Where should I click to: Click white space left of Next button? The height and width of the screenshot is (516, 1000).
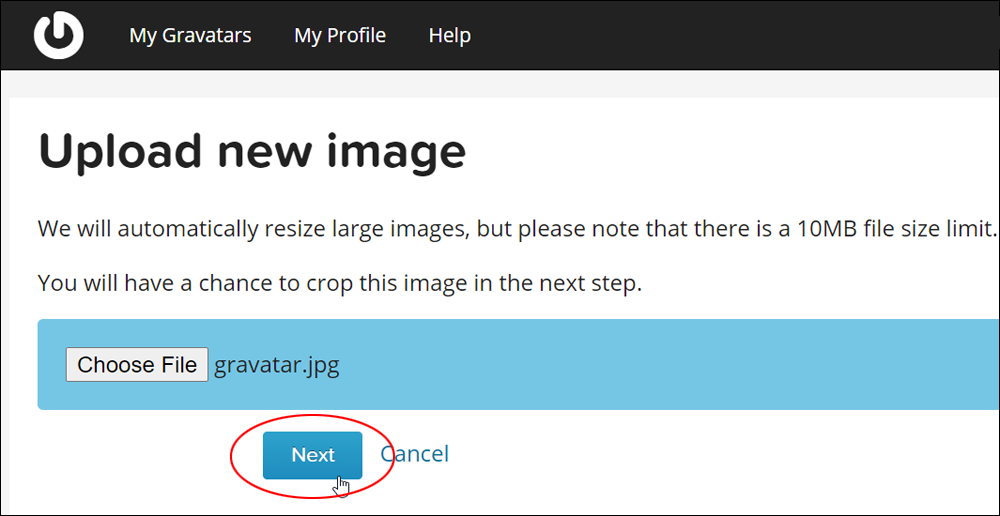pos(128,454)
